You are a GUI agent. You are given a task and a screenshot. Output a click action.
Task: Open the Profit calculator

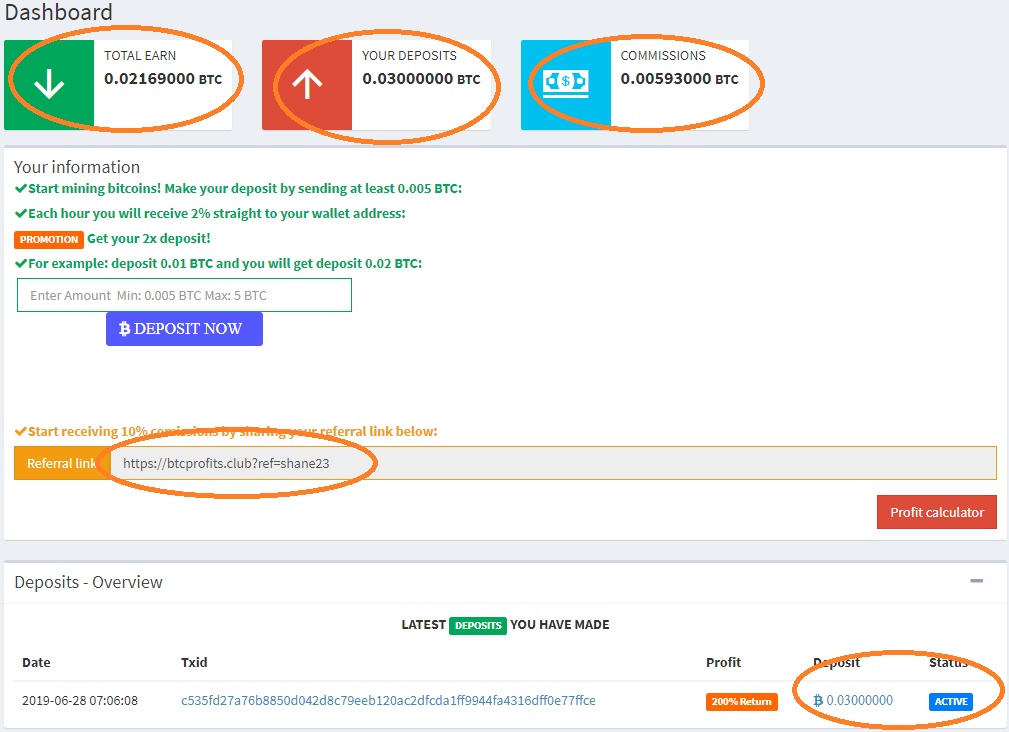tap(936, 512)
